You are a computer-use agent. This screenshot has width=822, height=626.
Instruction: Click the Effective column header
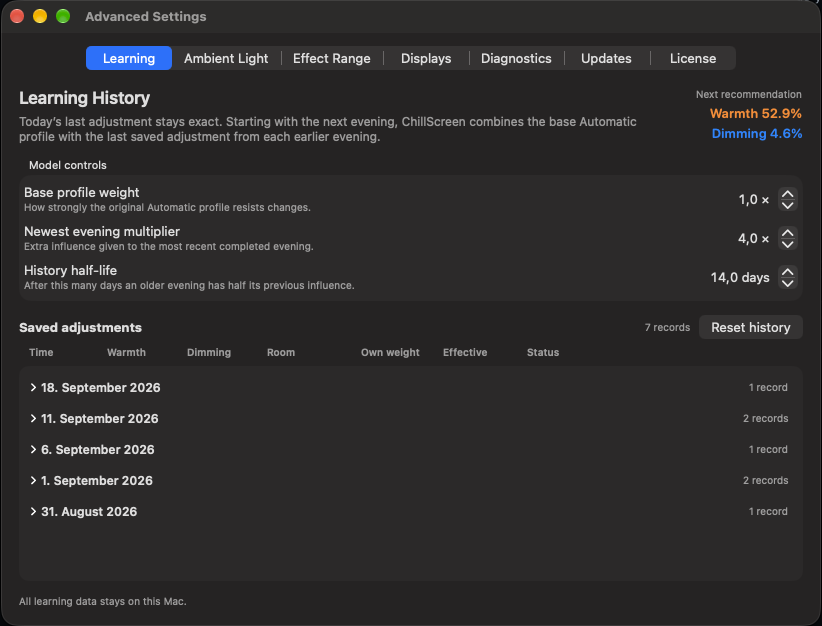point(465,352)
